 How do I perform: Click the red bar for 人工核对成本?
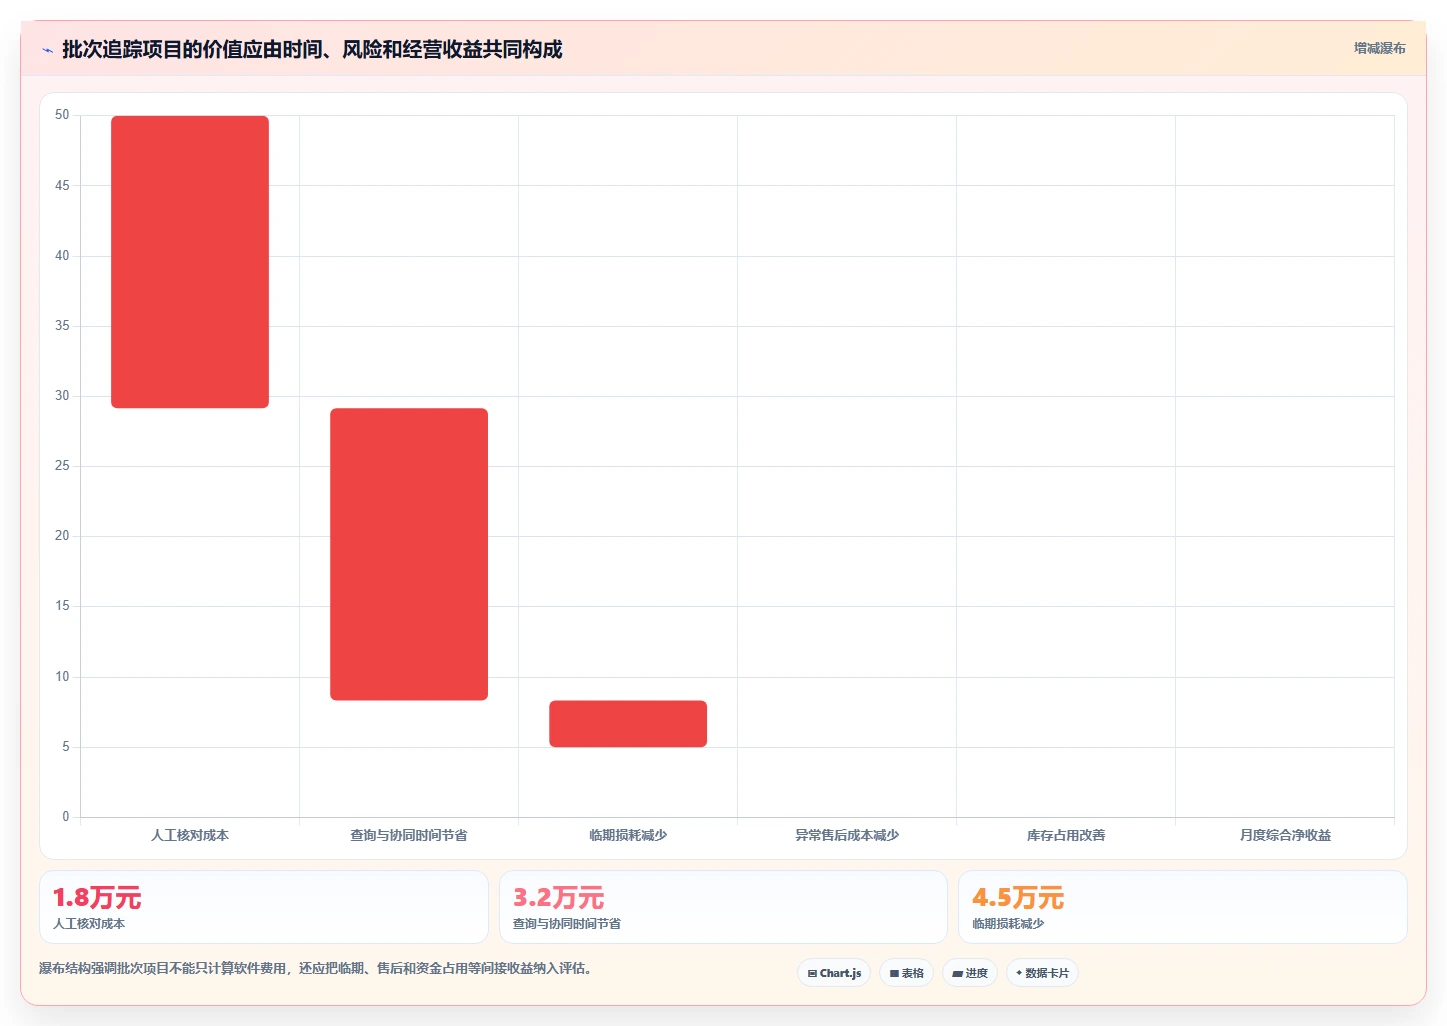click(x=190, y=262)
